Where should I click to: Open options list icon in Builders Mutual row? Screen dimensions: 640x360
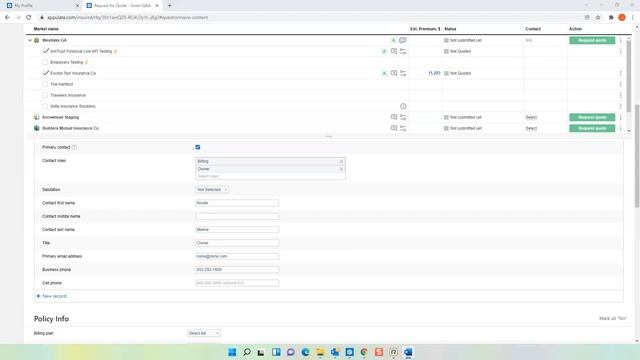click(403, 128)
